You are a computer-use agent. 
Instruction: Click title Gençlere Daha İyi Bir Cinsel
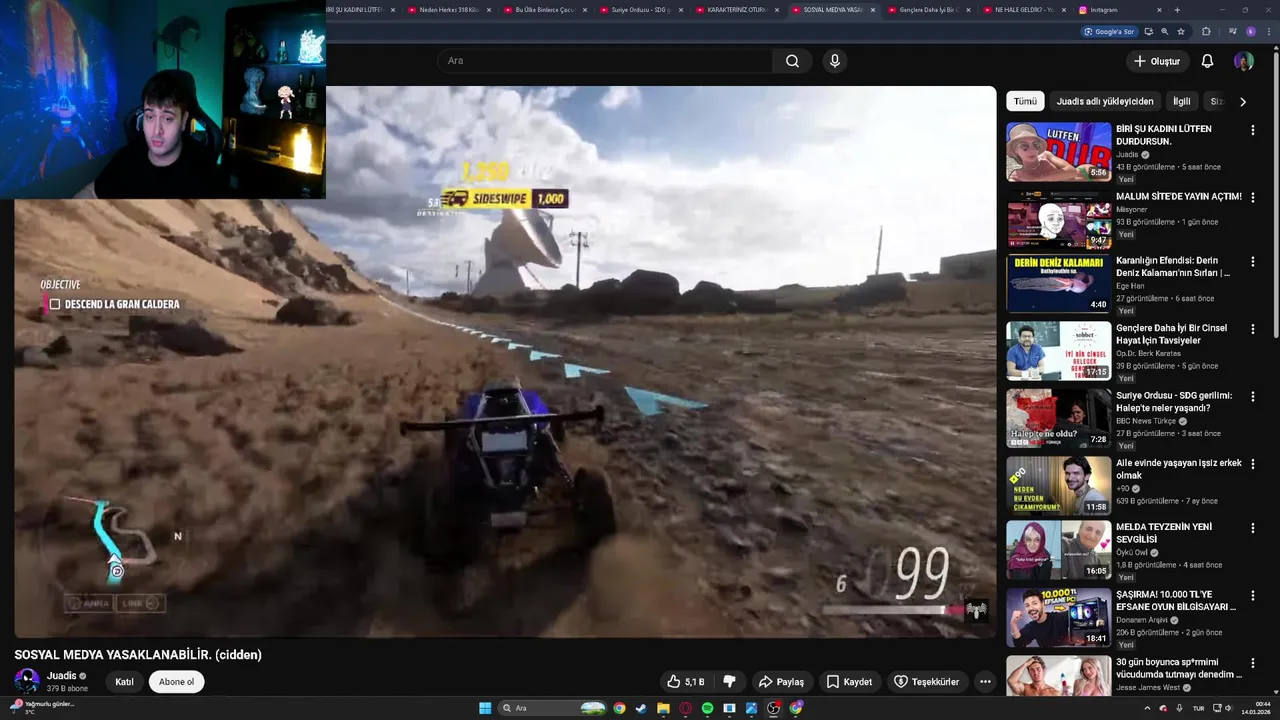coord(1171,334)
